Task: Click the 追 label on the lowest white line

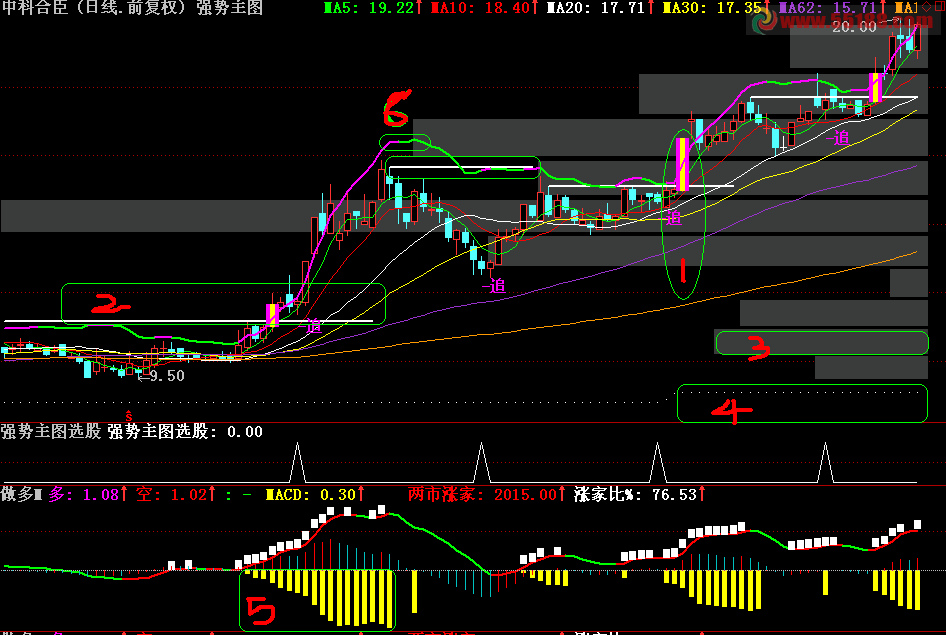Action: [x=314, y=326]
